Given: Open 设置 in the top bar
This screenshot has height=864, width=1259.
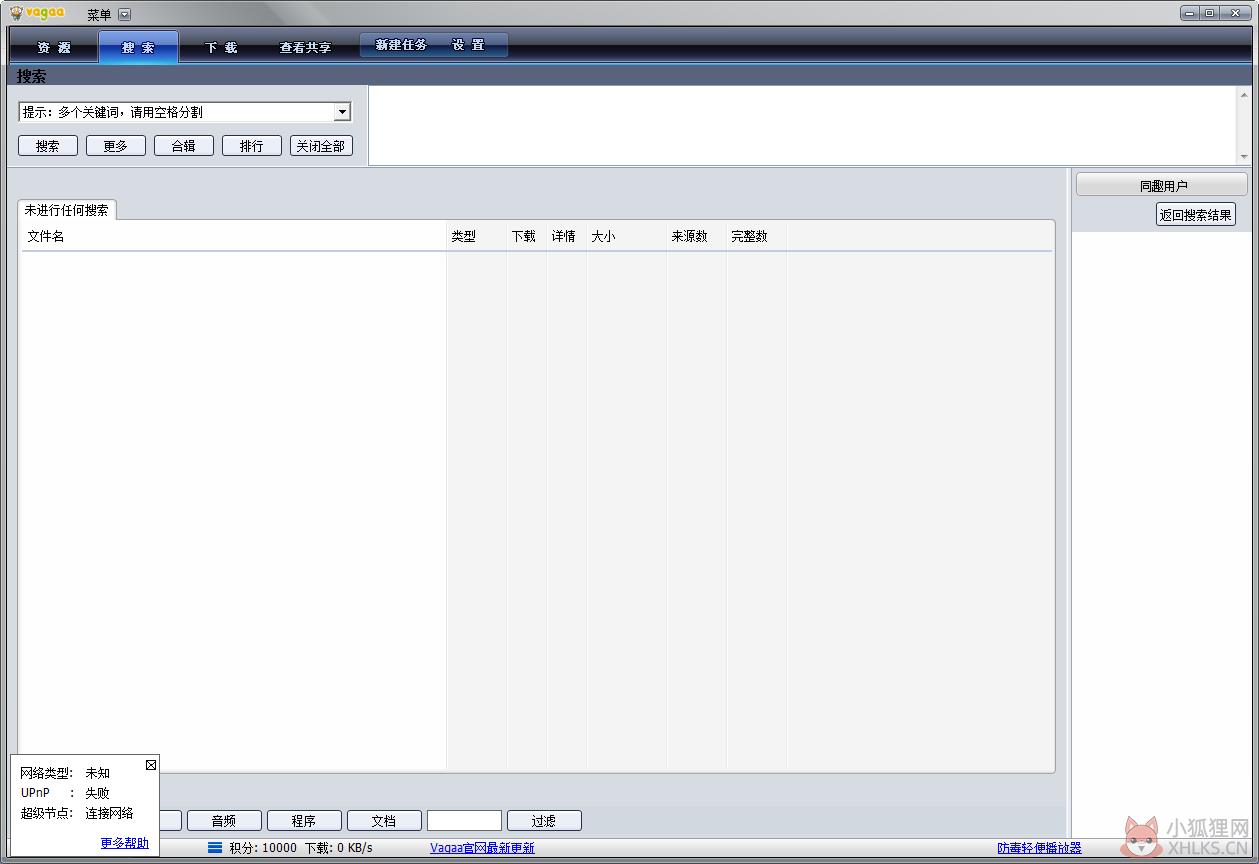Looking at the screenshot, I should coord(468,45).
